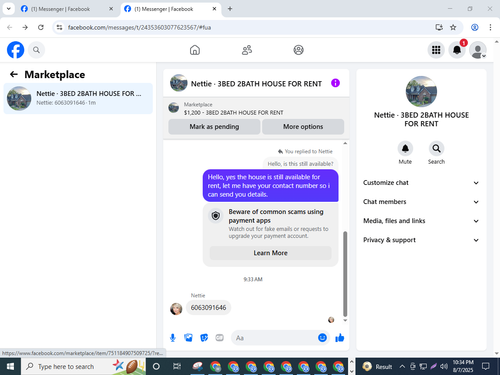Open the Facebook menu grid icon
Screen dimensions: 500x375
tap(436, 50)
